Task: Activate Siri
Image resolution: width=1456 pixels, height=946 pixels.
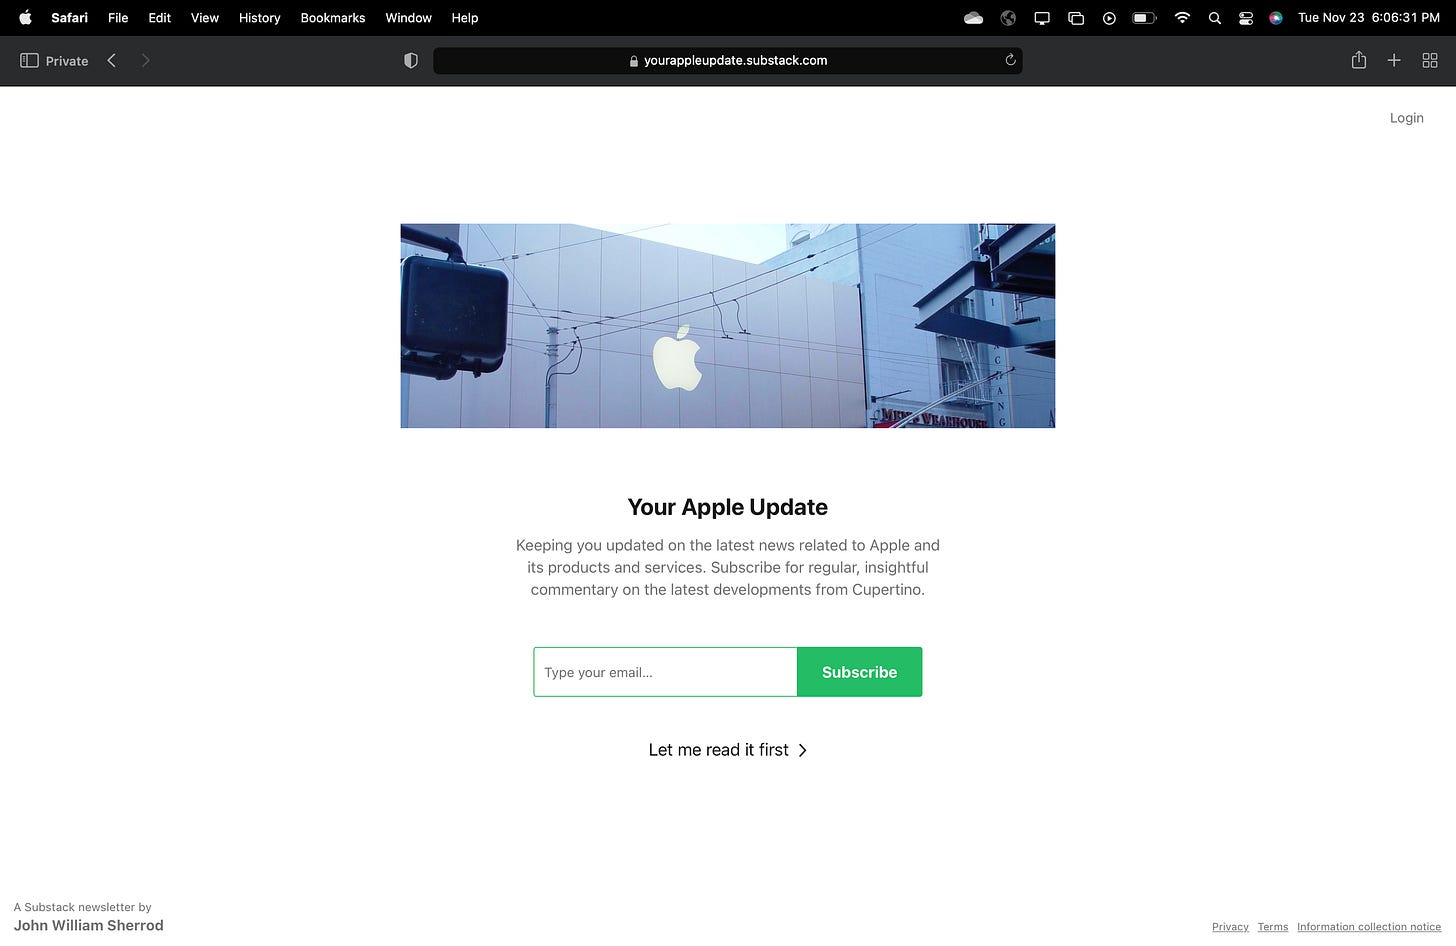Action: pyautogui.click(x=1276, y=18)
